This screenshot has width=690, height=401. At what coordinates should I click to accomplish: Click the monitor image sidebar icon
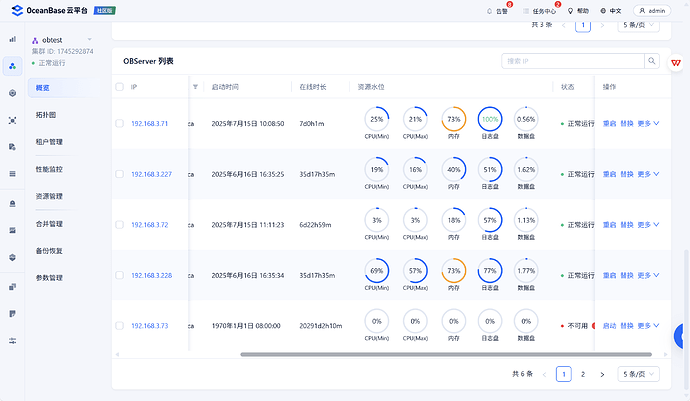coord(12,230)
